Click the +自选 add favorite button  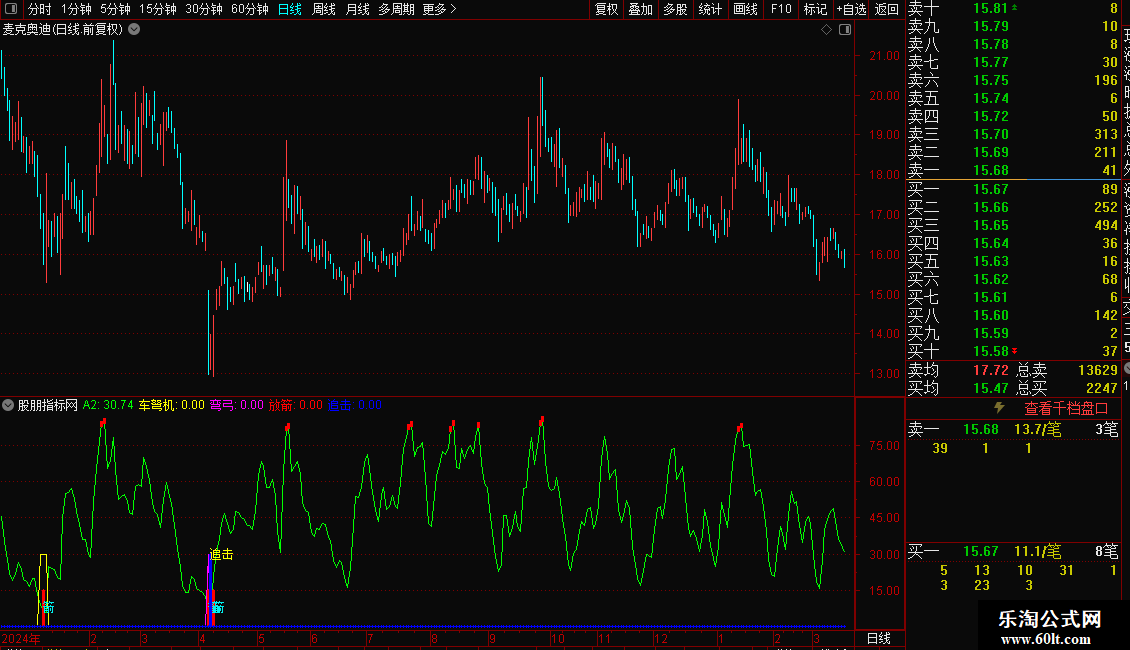[x=851, y=9]
